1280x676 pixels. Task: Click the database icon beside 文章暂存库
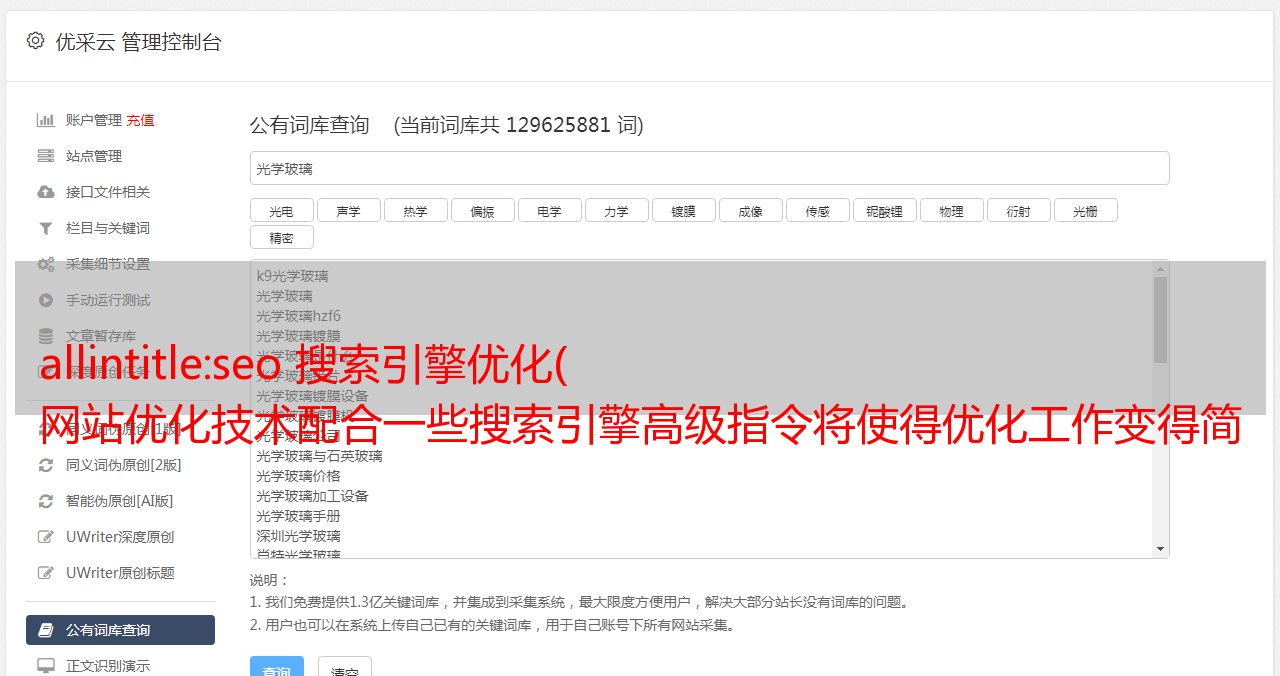point(46,336)
